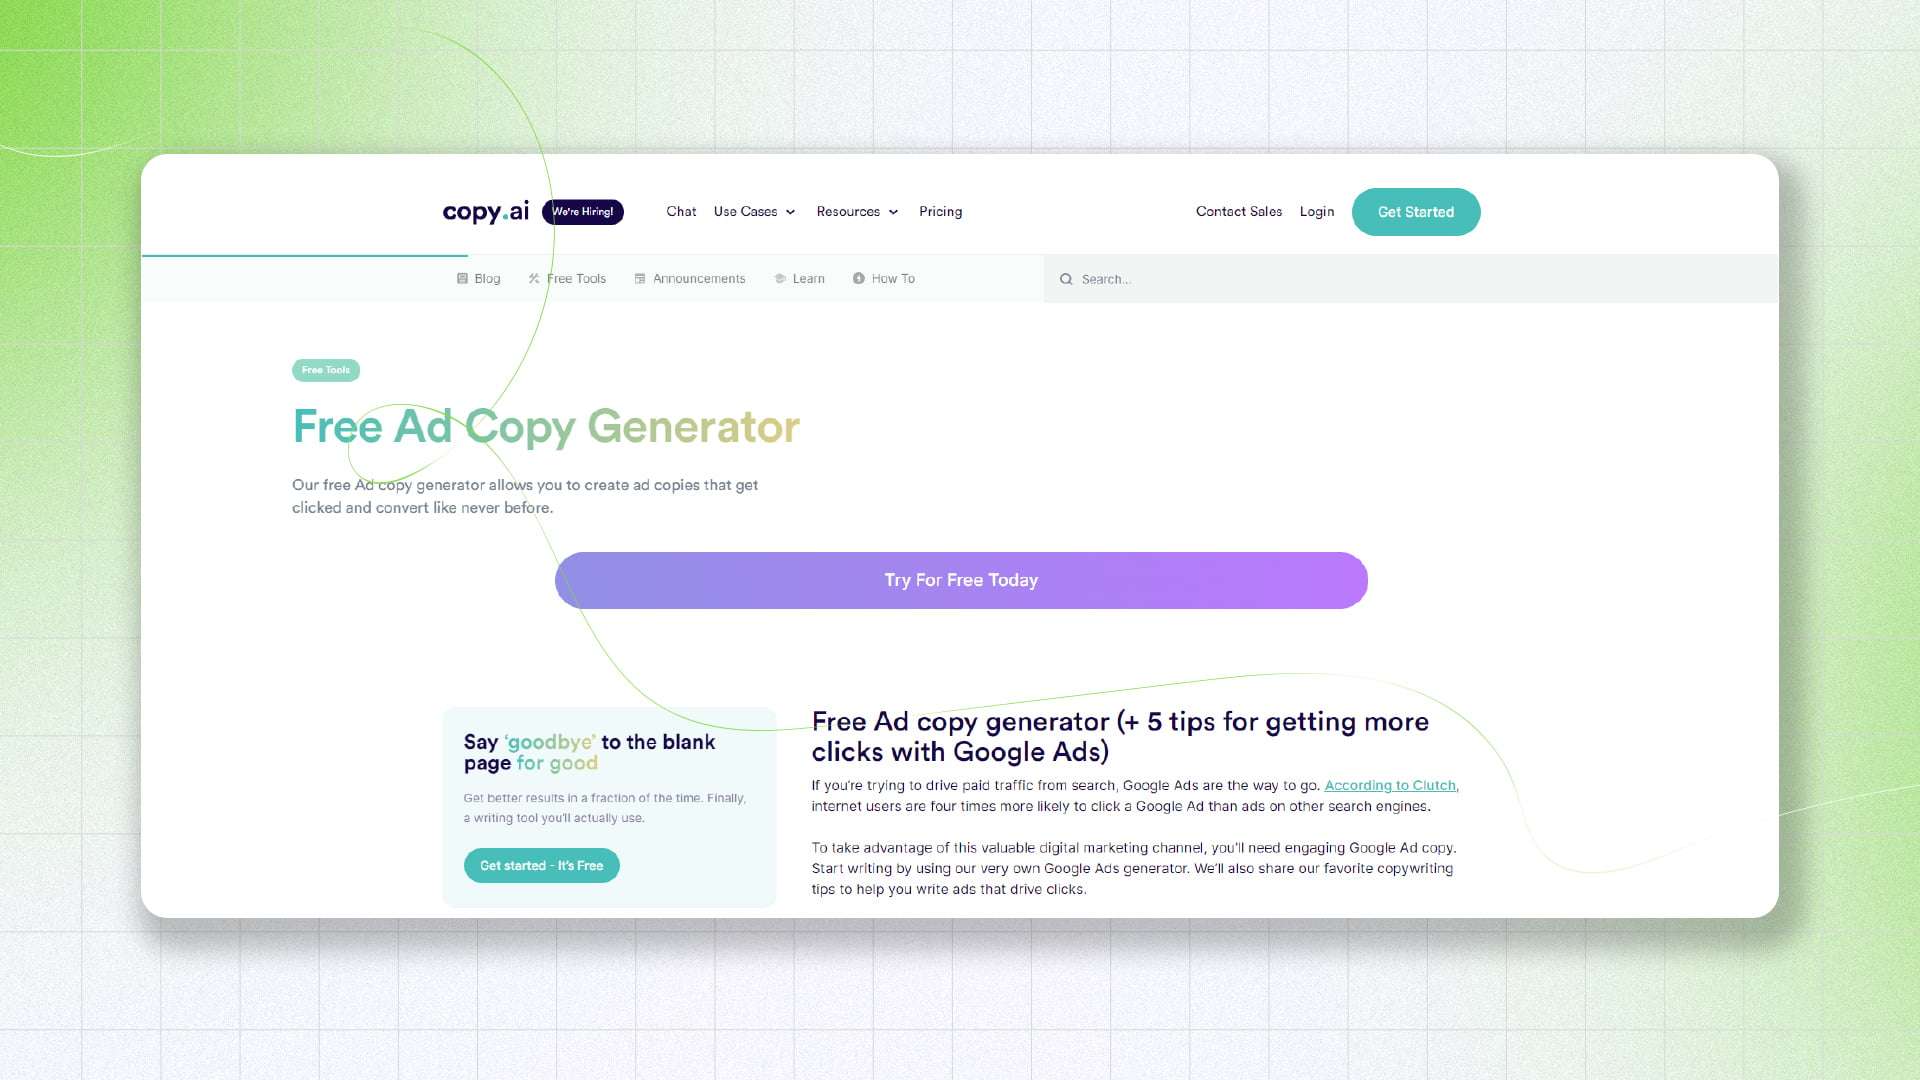Click the Chat navigation icon
The image size is (1920, 1080).
pos(680,211)
